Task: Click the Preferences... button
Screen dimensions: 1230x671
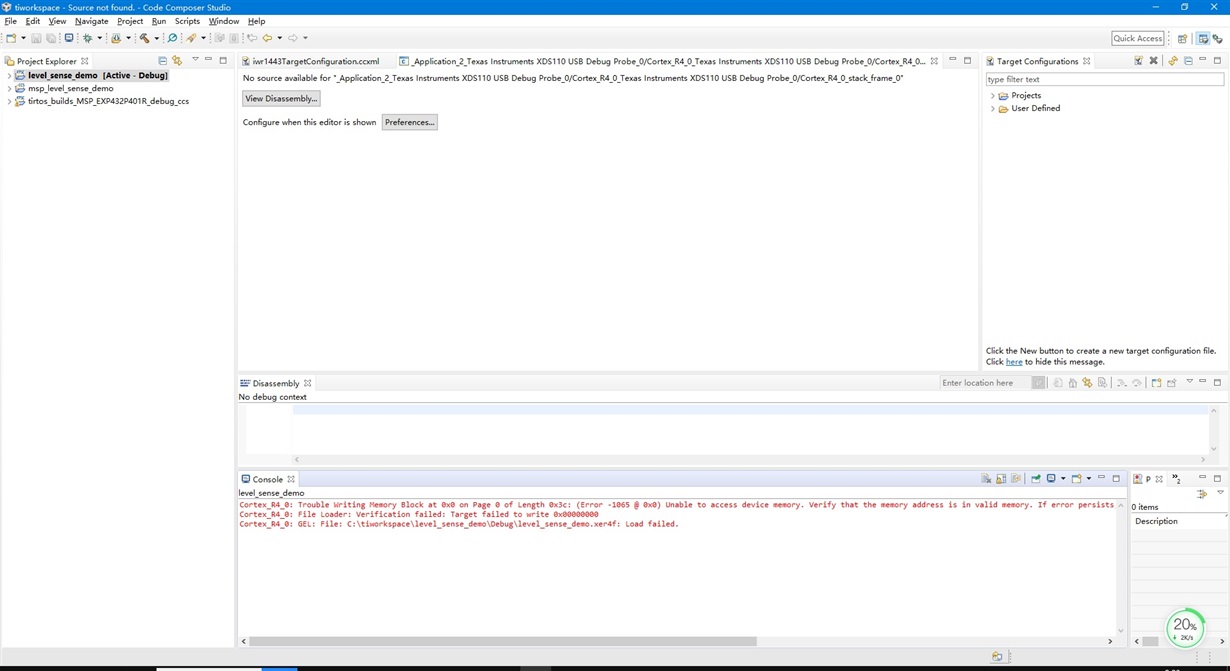Action: 410,122
